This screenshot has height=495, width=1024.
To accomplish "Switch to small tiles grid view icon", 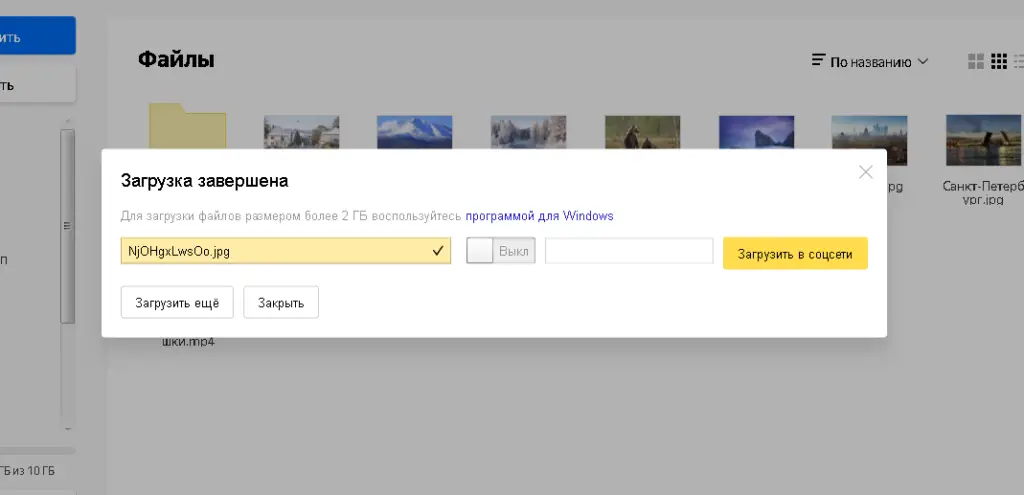I will point(998,62).
